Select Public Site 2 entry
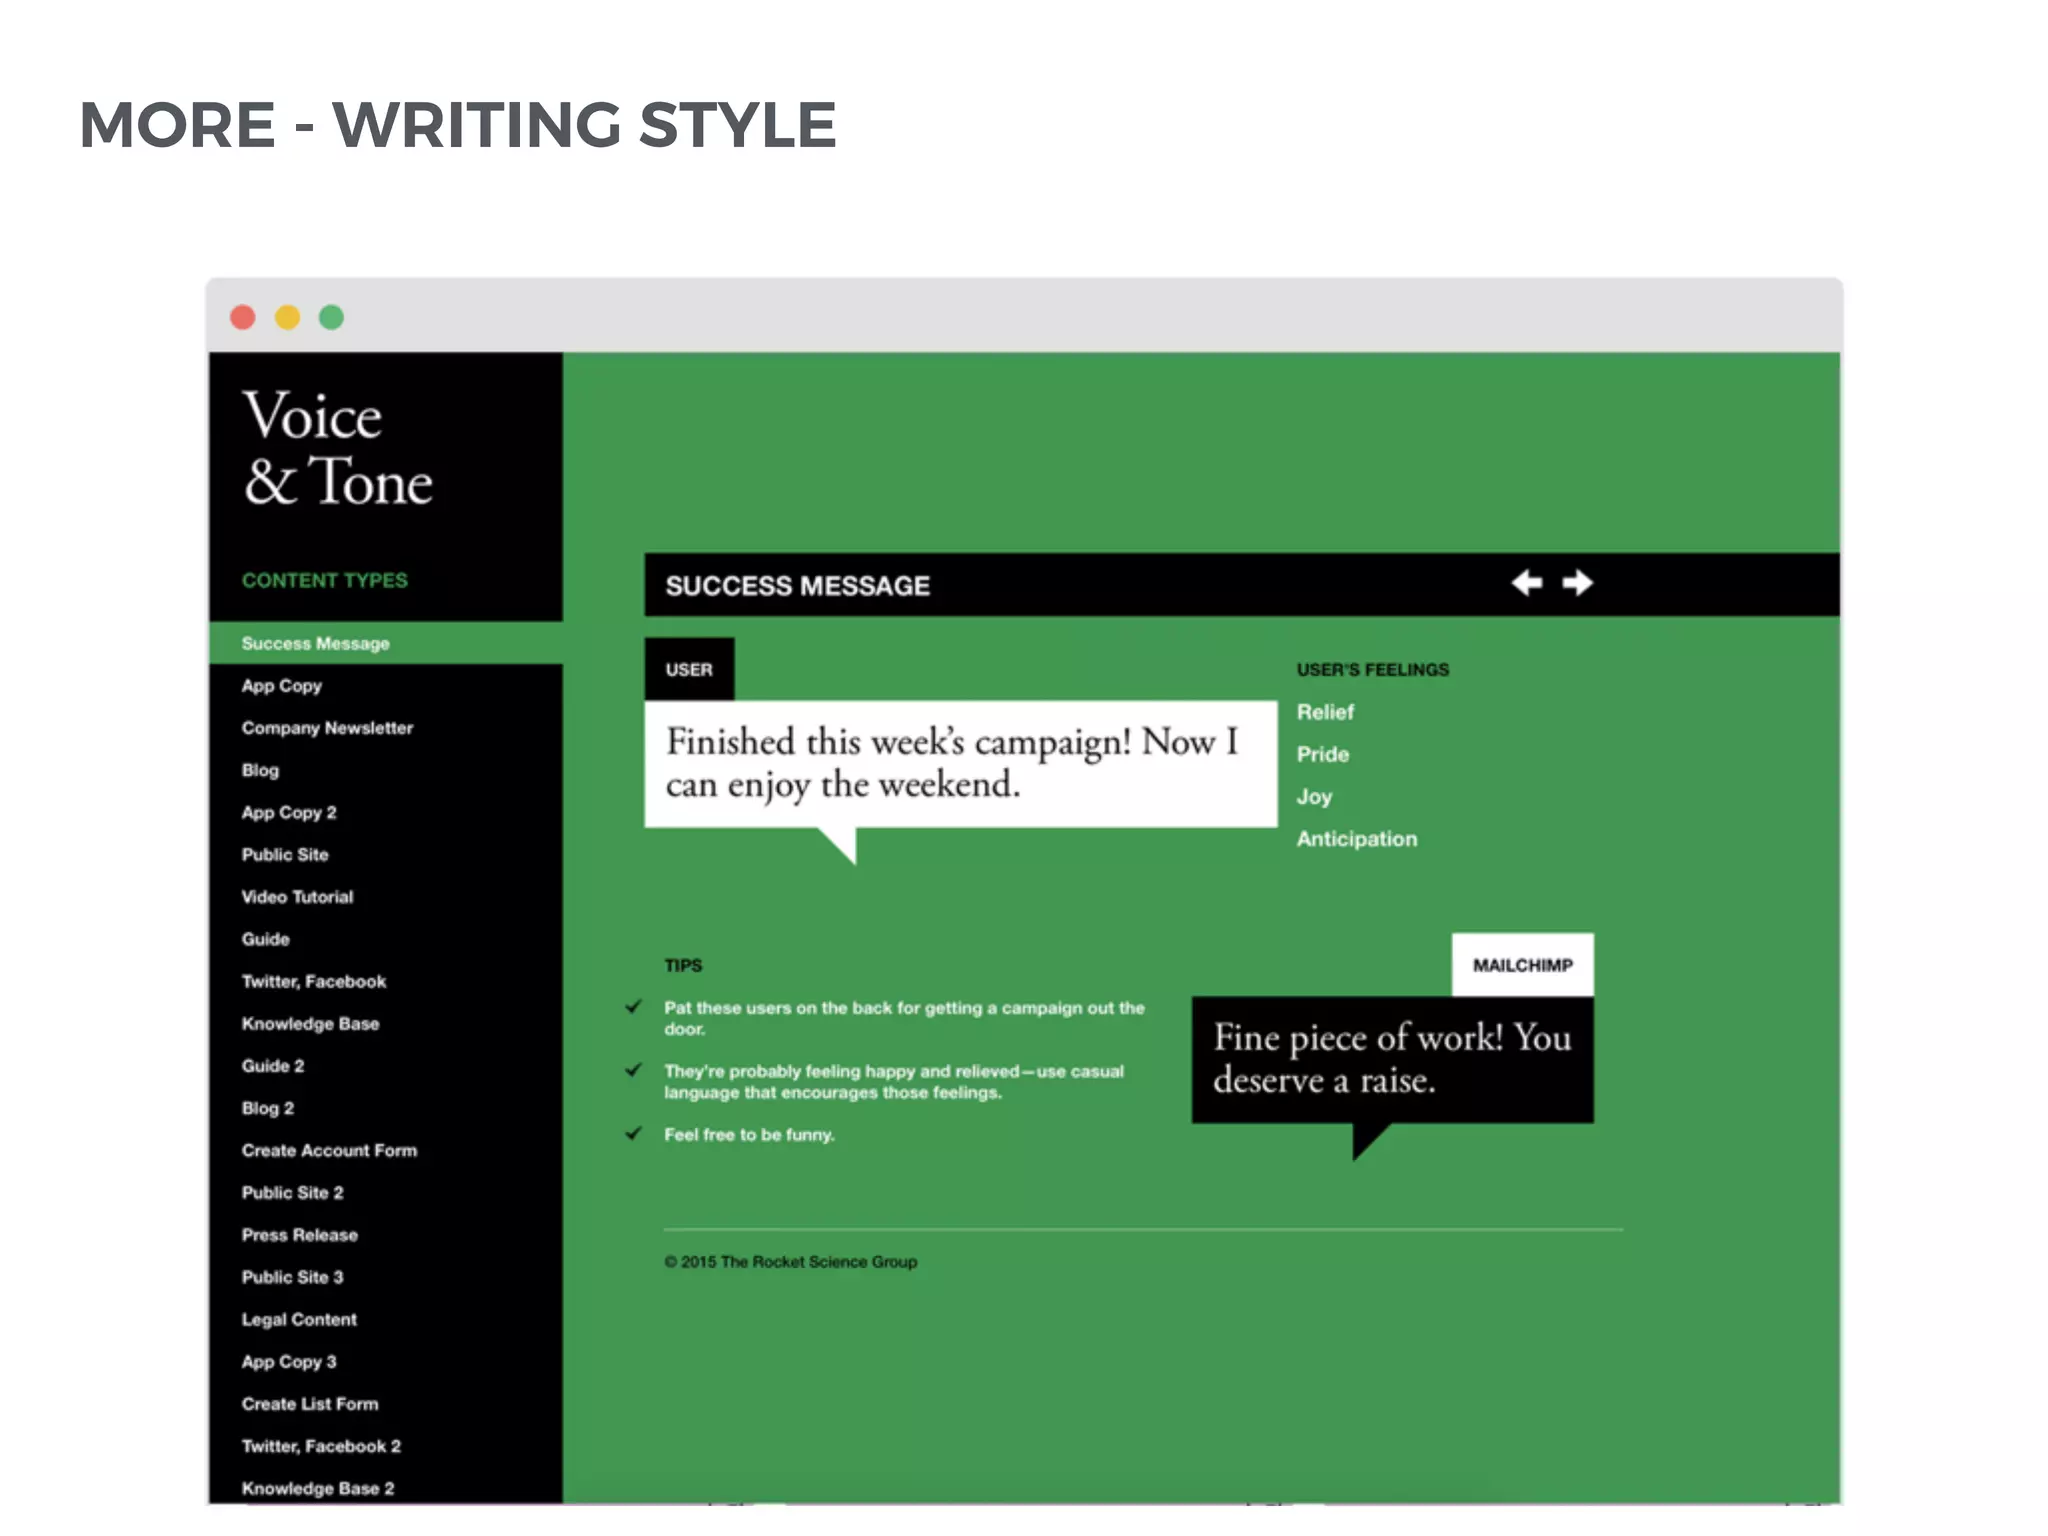 click(x=292, y=1193)
